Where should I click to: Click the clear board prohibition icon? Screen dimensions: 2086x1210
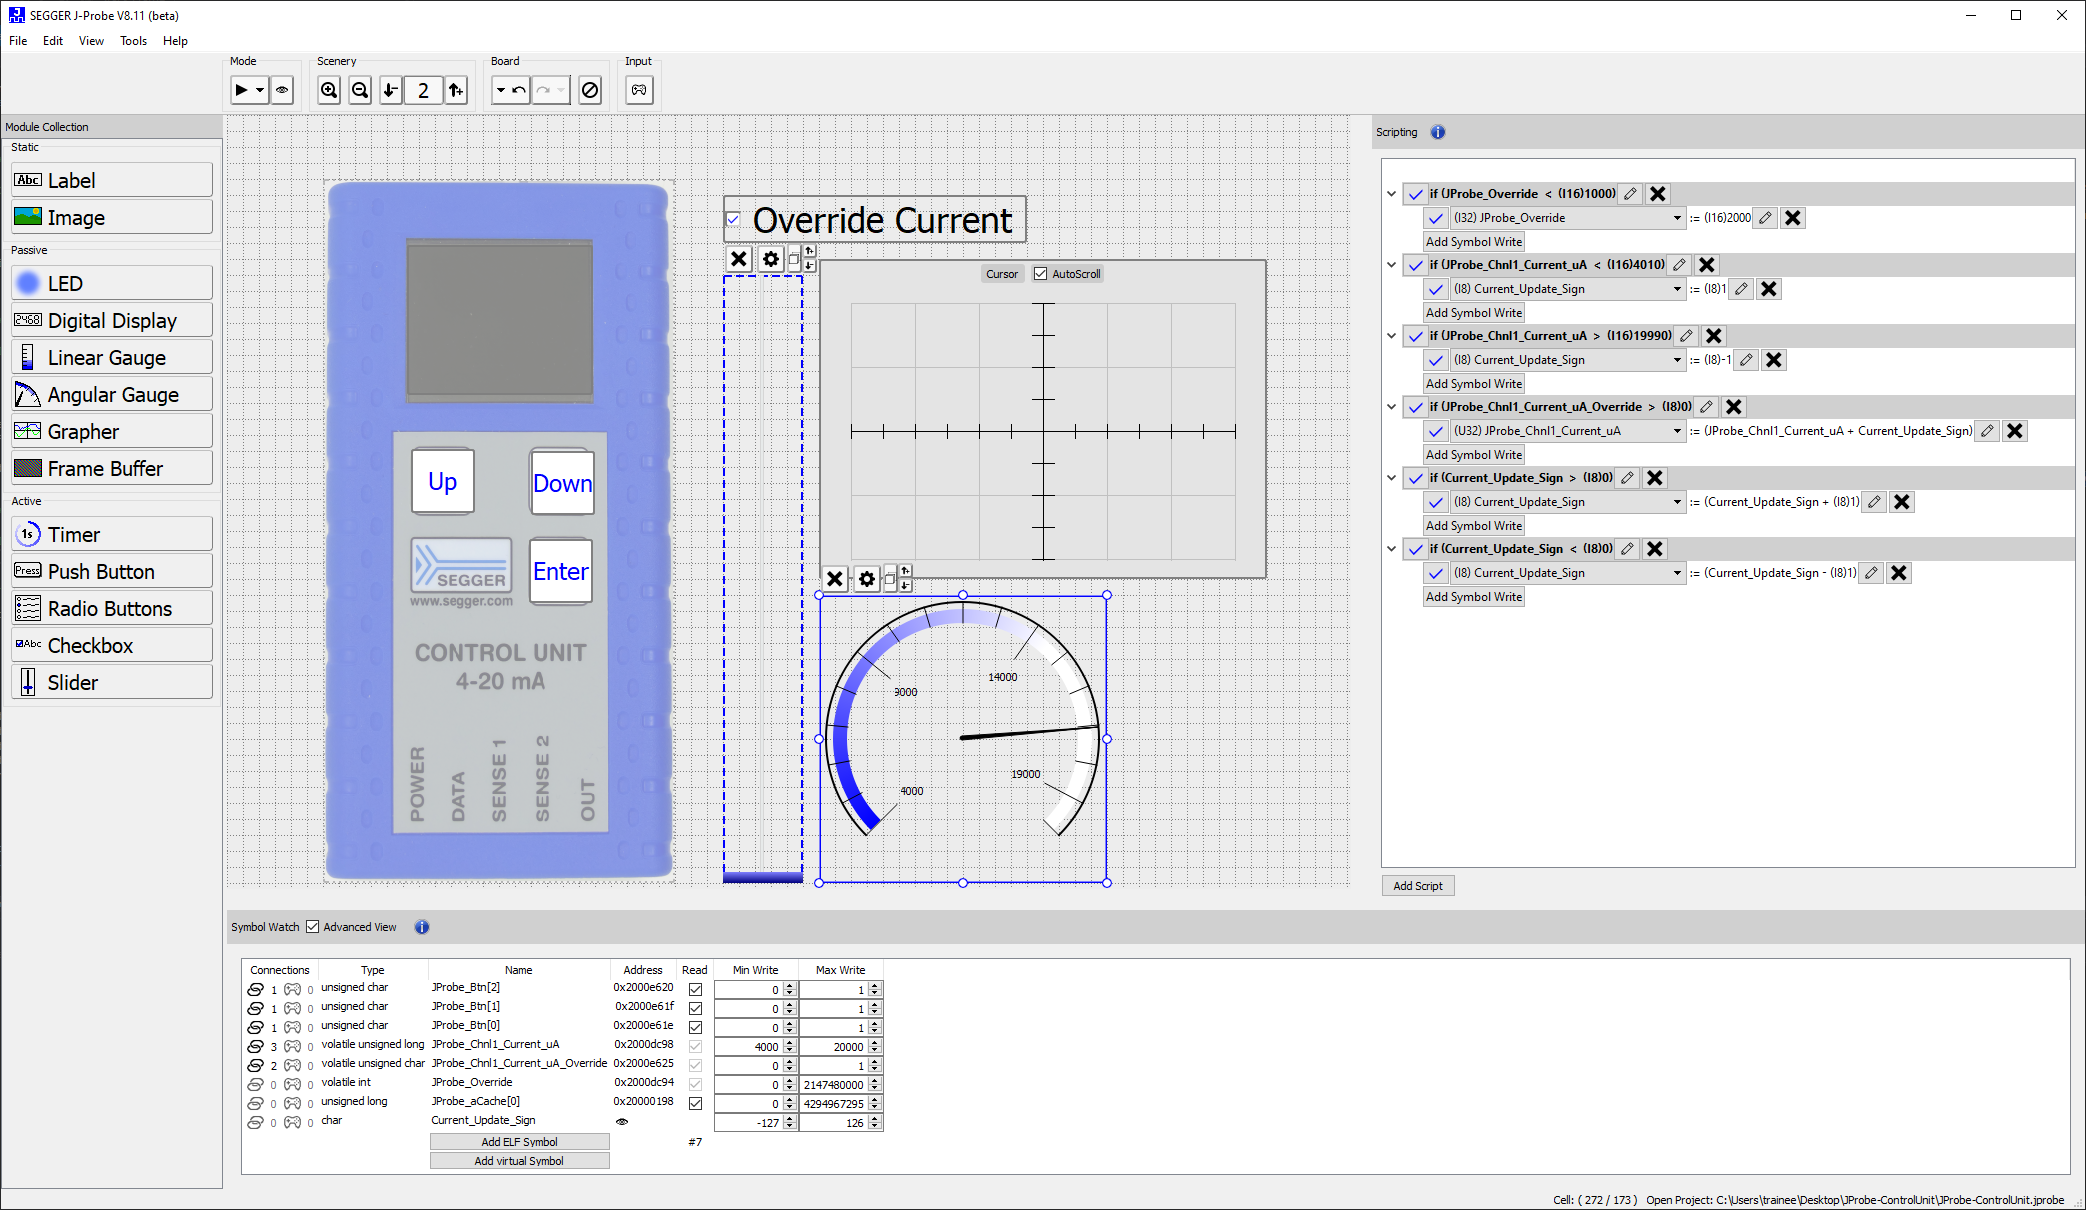[x=590, y=90]
